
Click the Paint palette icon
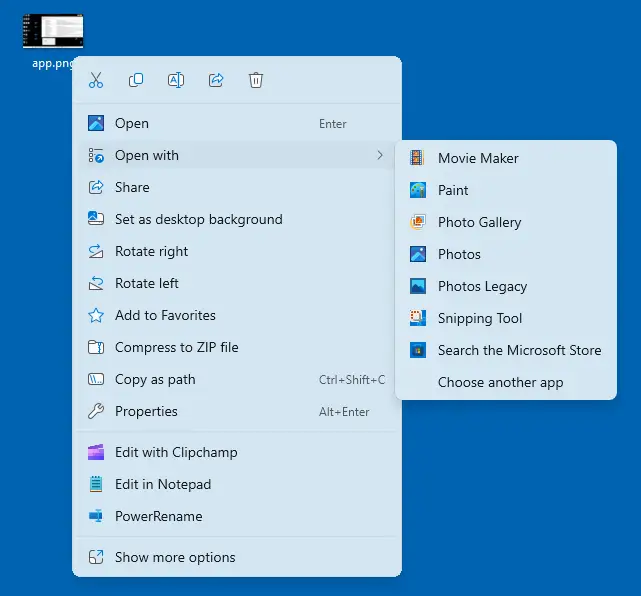point(417,190)
